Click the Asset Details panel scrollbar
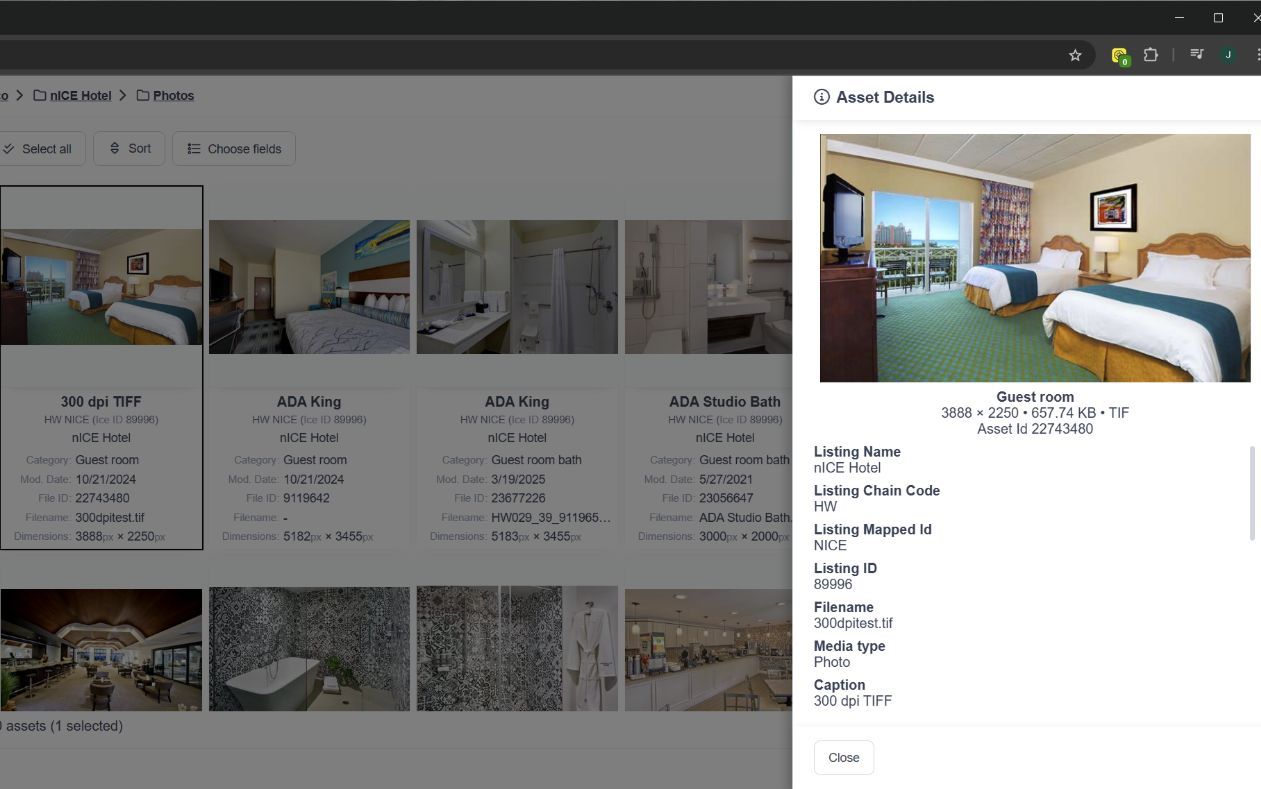Image resolution: width=1261 pixels, height=789 pixels. (x=1252, y=494)
